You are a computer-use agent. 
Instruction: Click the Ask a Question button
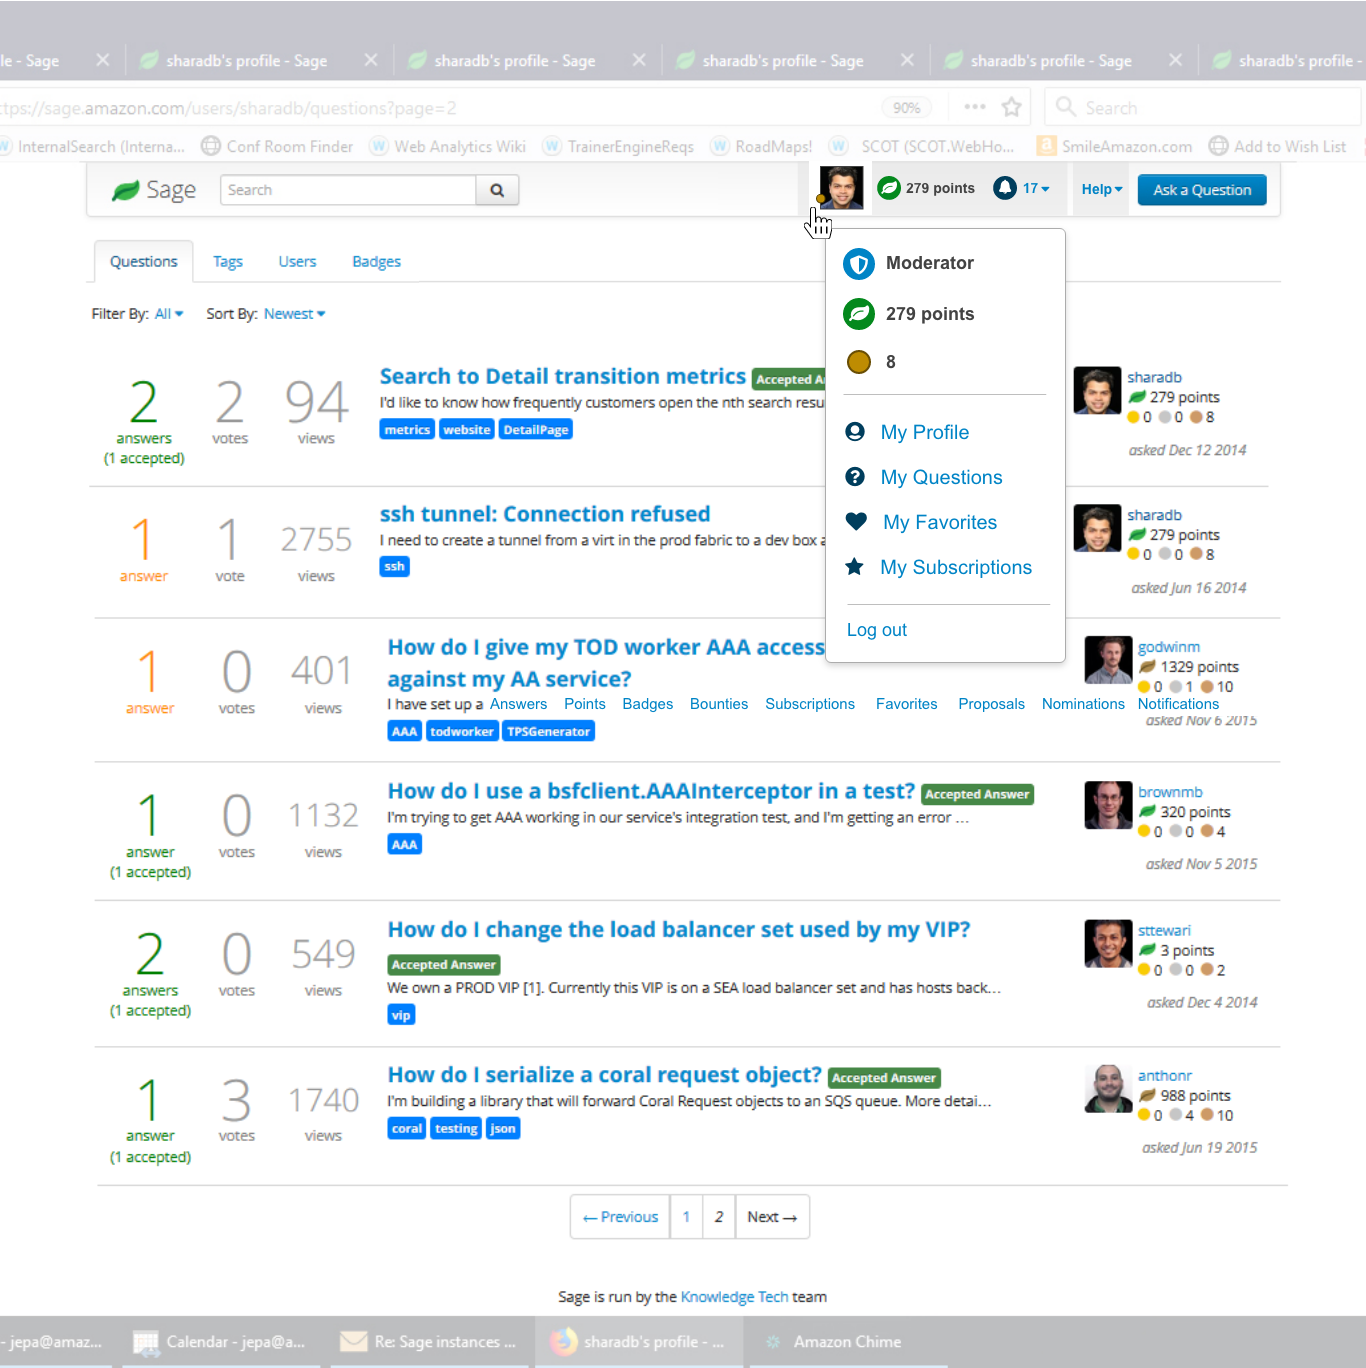click(1202, 190)
